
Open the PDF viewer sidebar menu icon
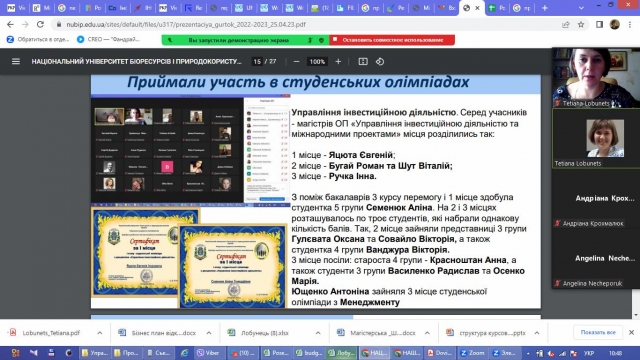click(16, 62)
